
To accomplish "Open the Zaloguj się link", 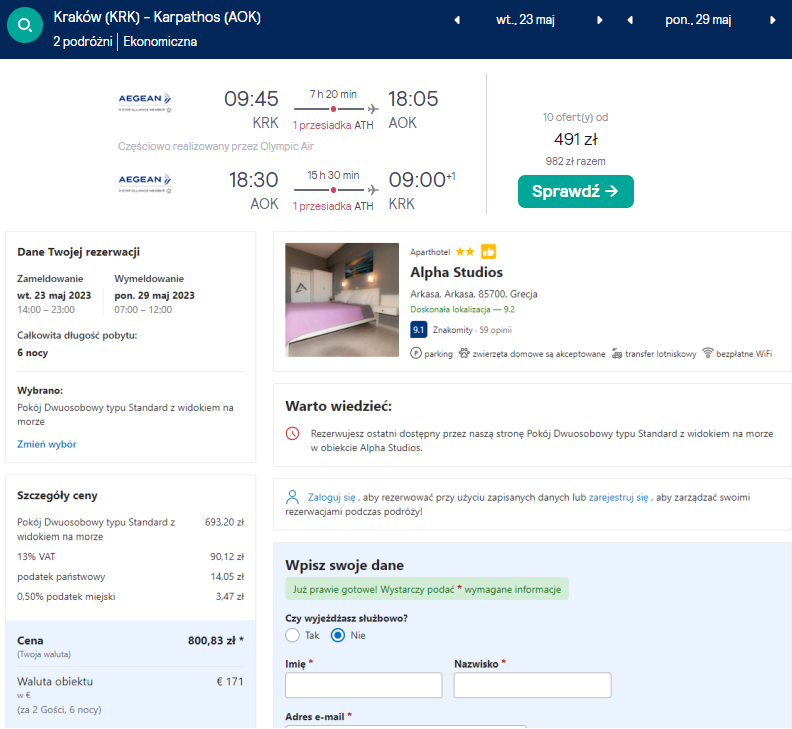I will 331,498.
